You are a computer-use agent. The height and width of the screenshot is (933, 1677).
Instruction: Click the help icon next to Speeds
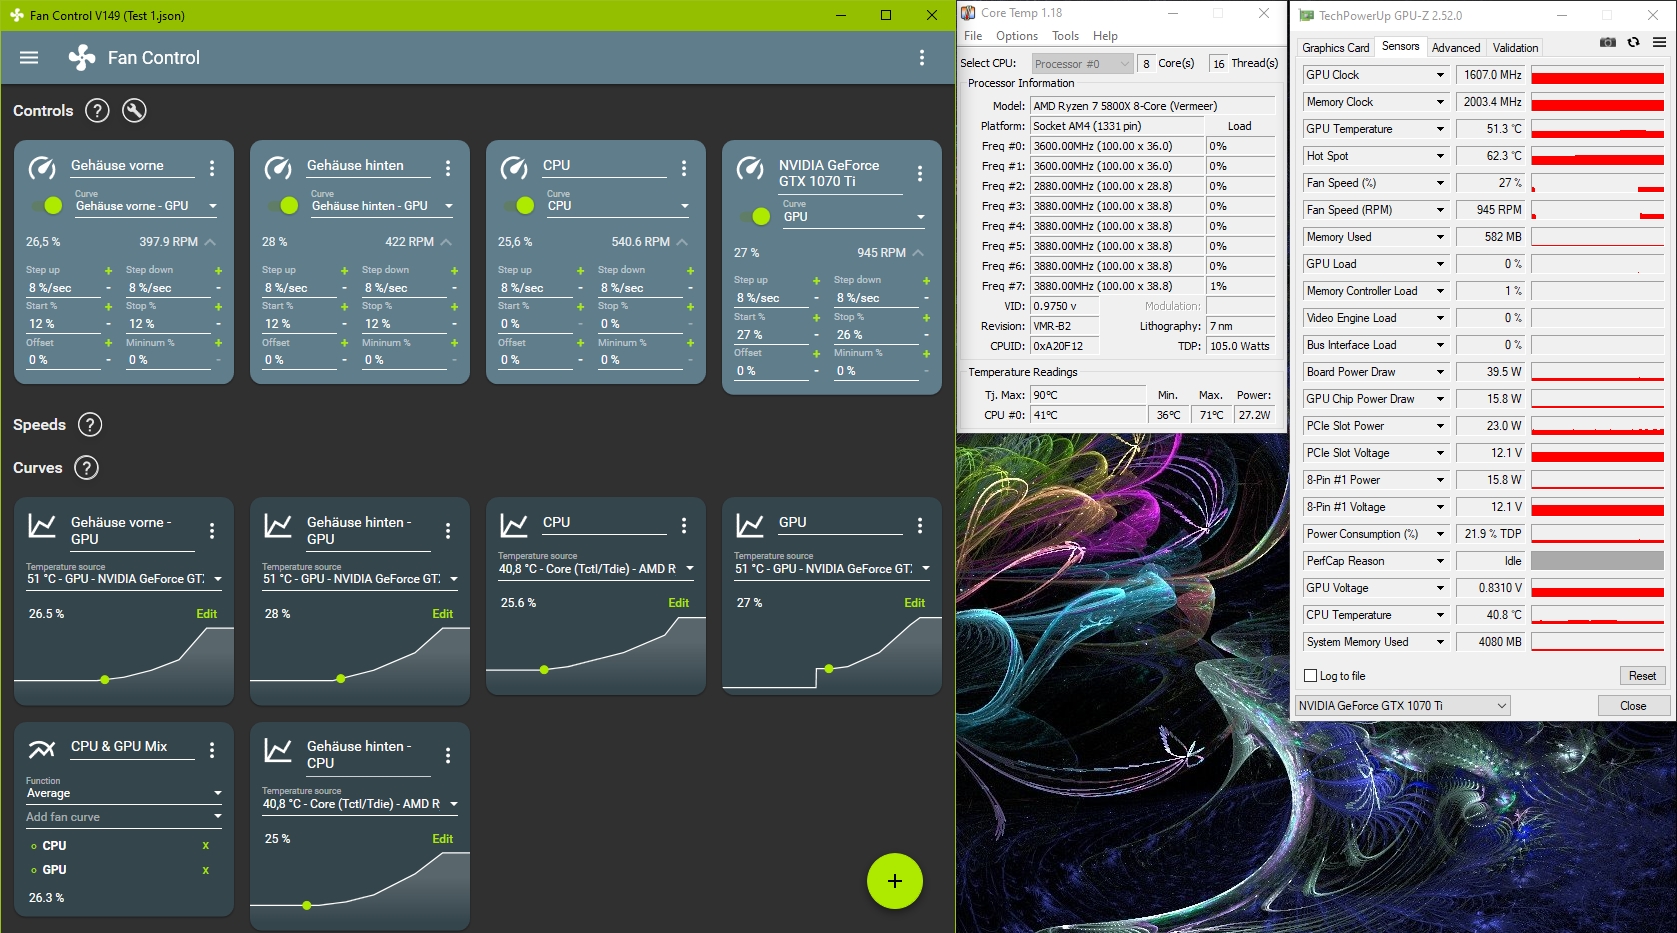(x=90, y=425)
